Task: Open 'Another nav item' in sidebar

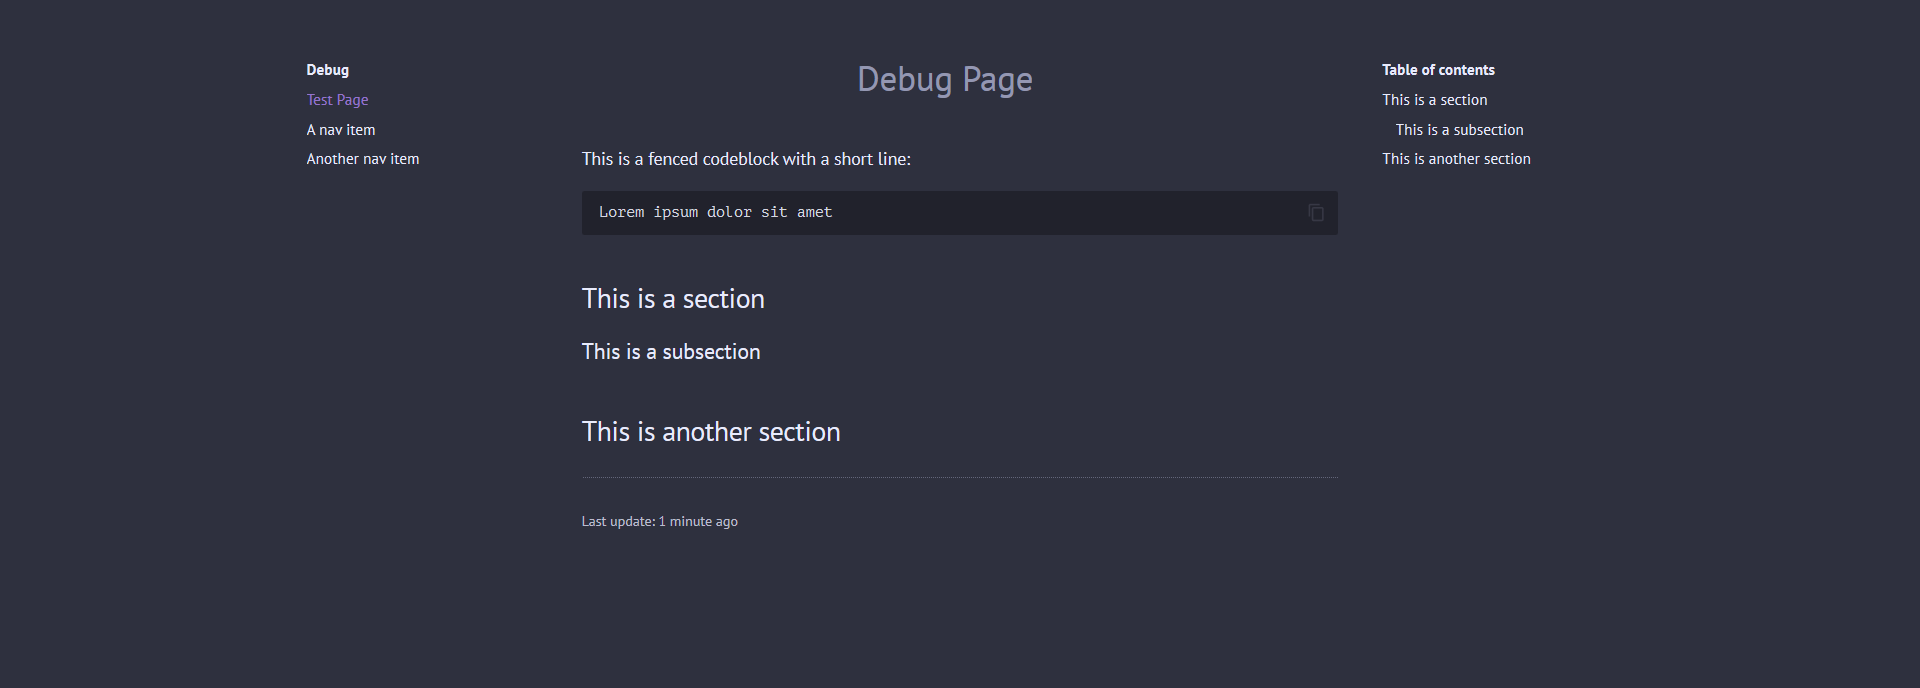Action: pos(362,159)
